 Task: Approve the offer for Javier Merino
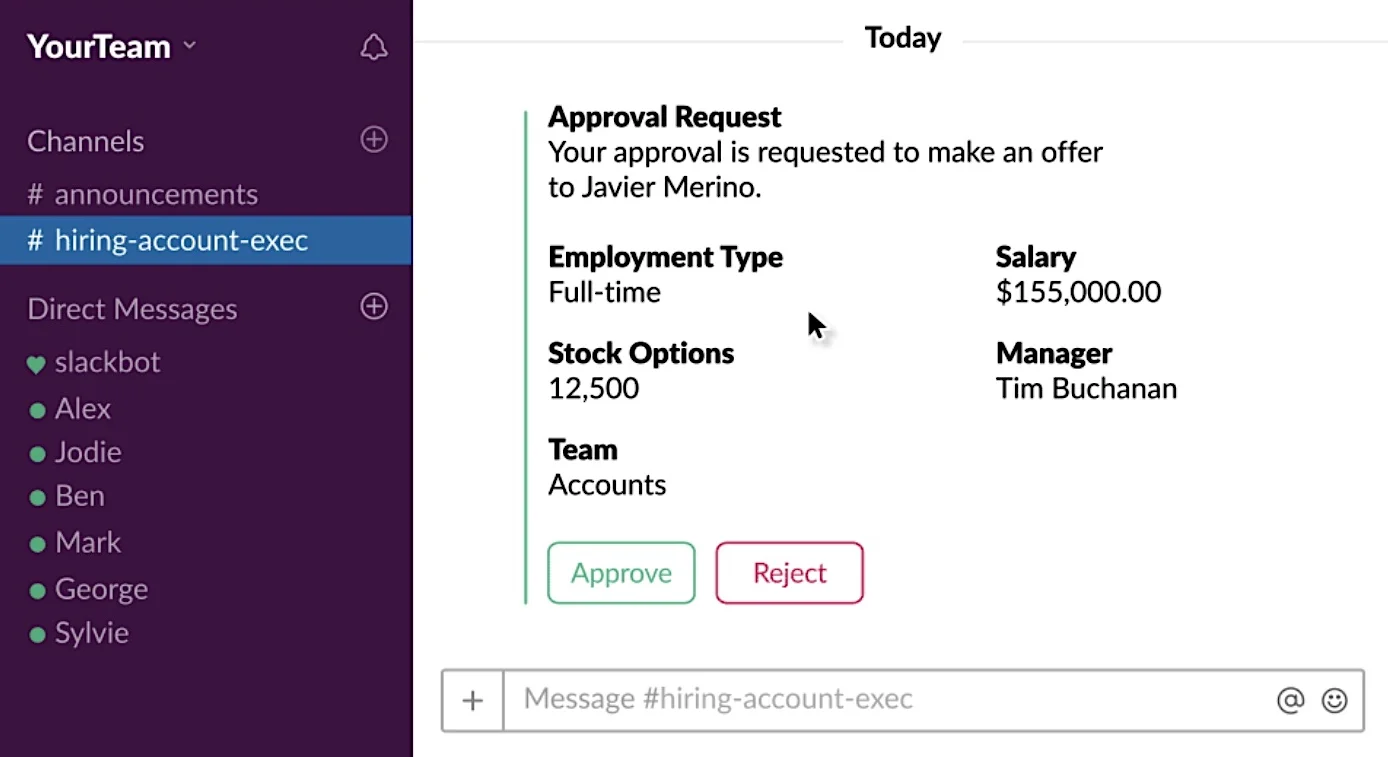621,573
